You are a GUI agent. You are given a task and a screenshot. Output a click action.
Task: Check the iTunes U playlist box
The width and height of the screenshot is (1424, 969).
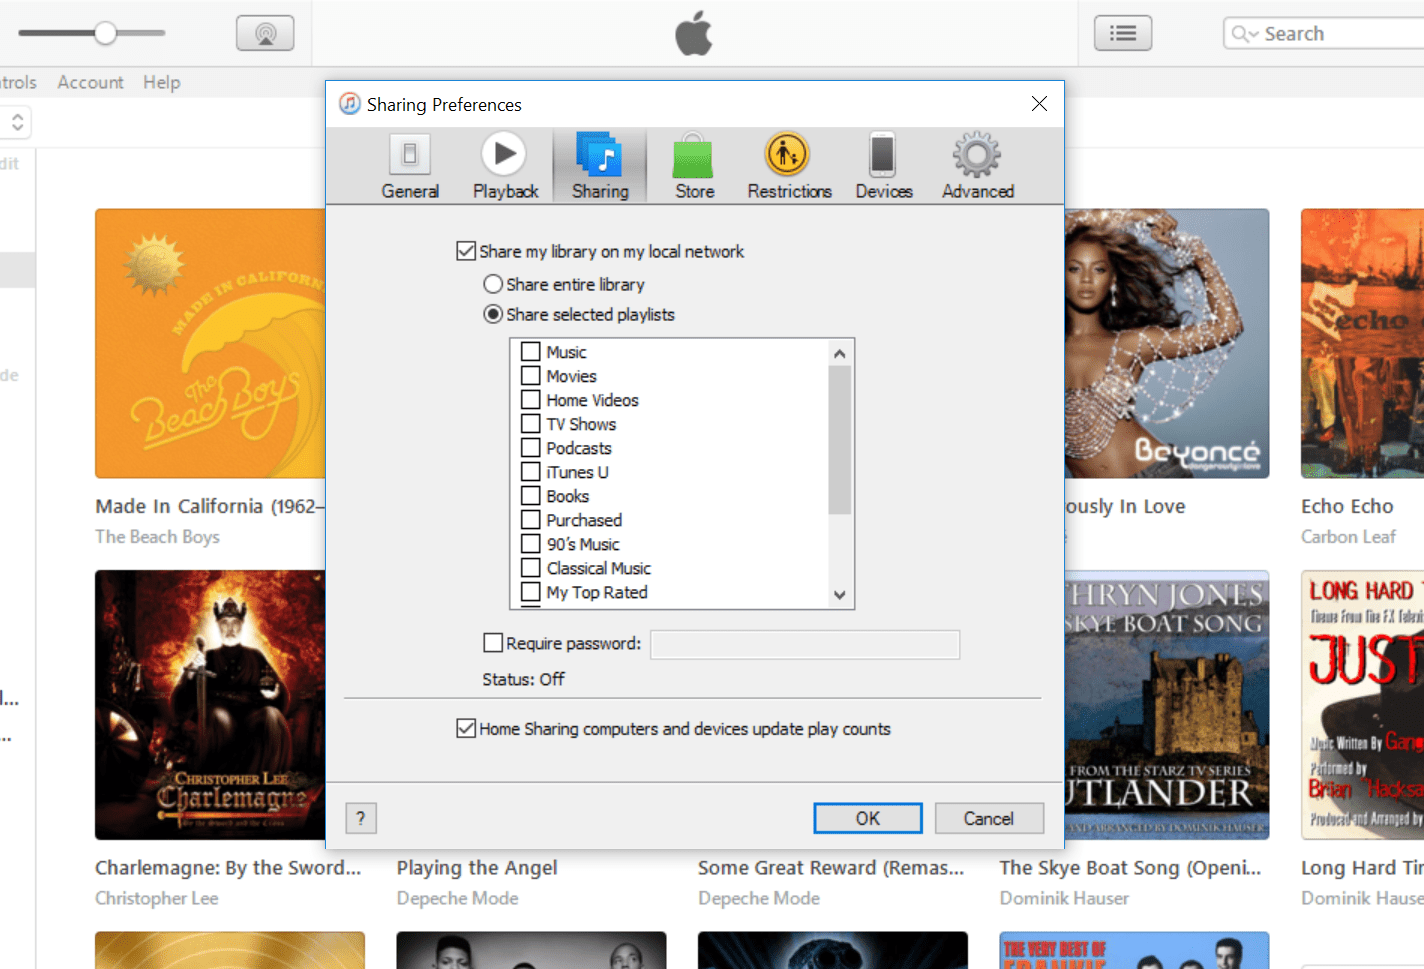click(531, 472)
